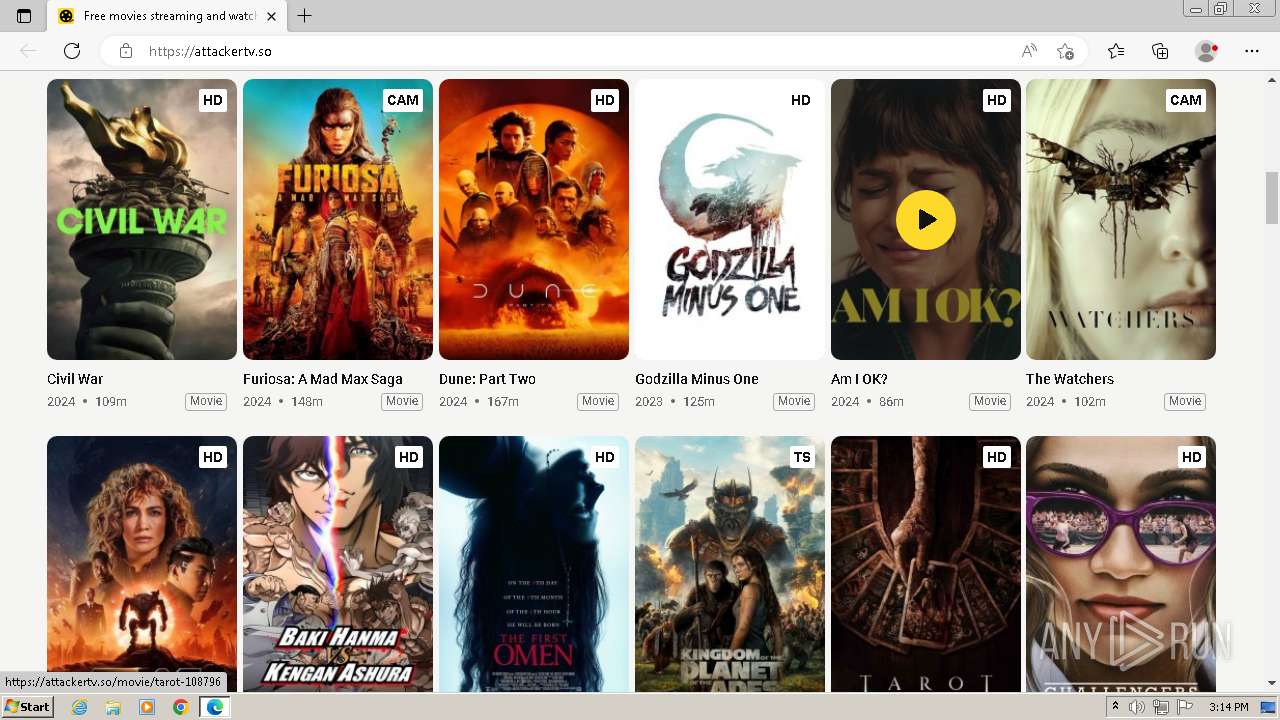1280x720 pixels.
Task: Open The First Omen poster
Action: coord(534,564)
